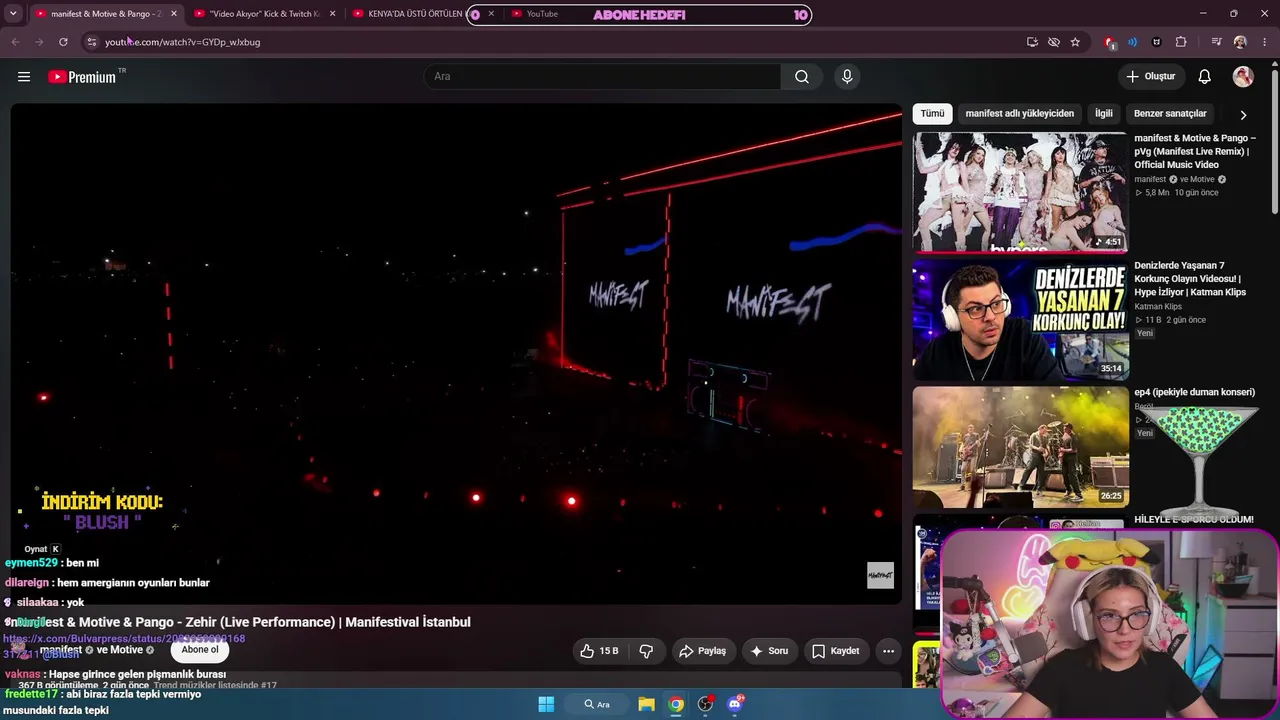The width and height of the screenshot is (1280, 720).
Task: Subscribe with the "Abone ol" button
Action: (200, 650)
